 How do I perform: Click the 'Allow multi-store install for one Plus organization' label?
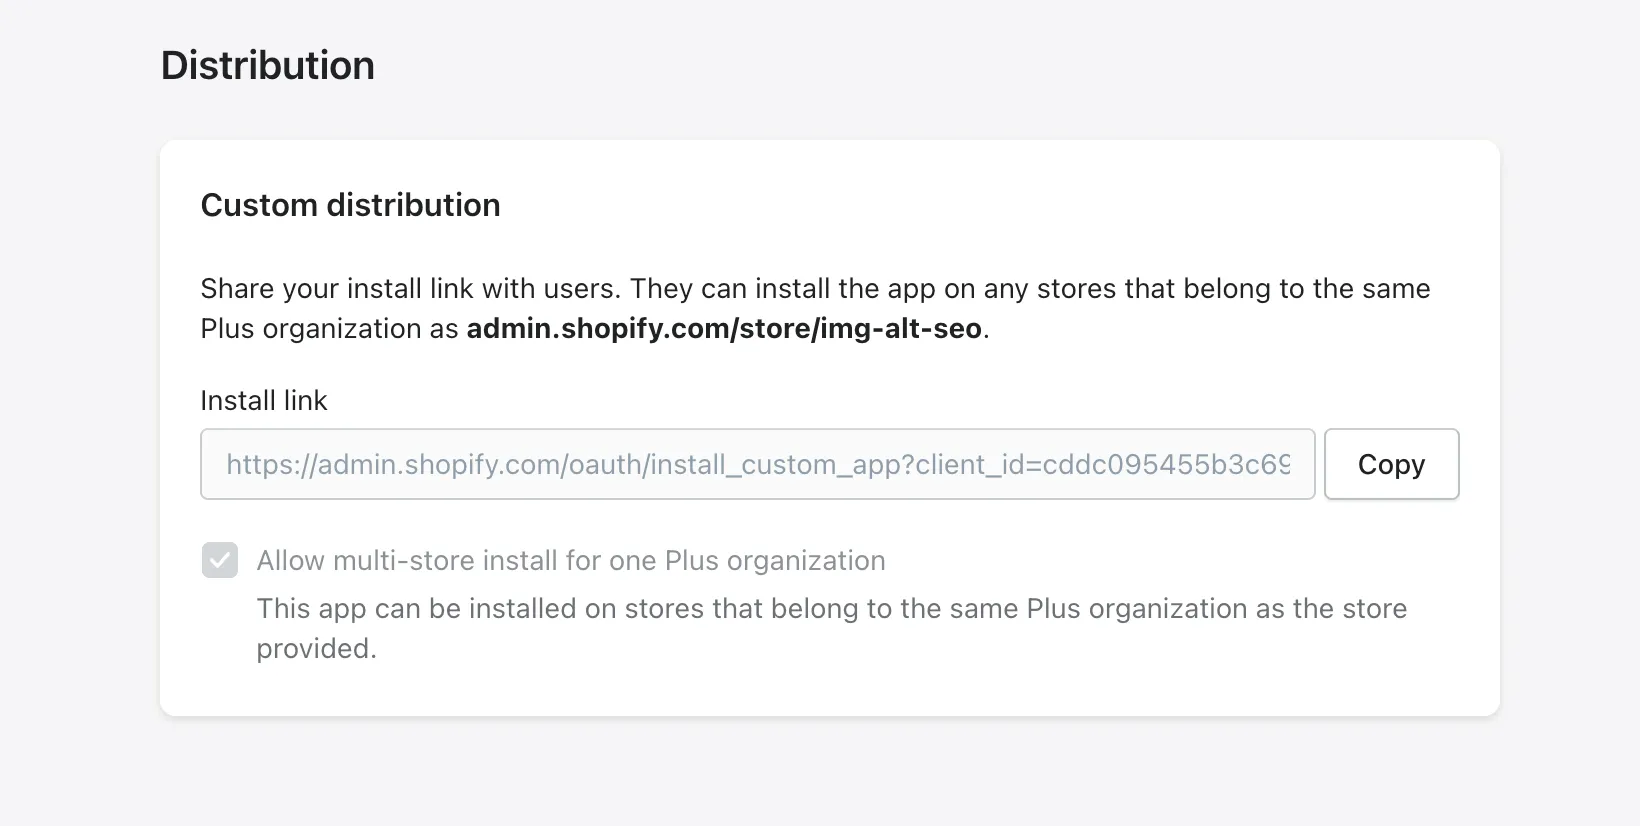coord(570,560)
